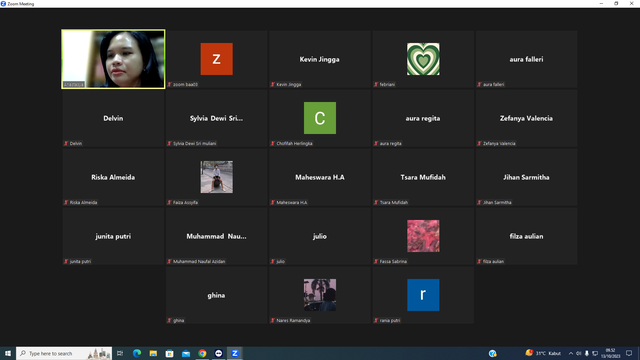The width and height of the screenshot is (640, 360).
Task: Click muted mic icon by Muhammad Naufal Azidan
Action: tap(169, 261)
